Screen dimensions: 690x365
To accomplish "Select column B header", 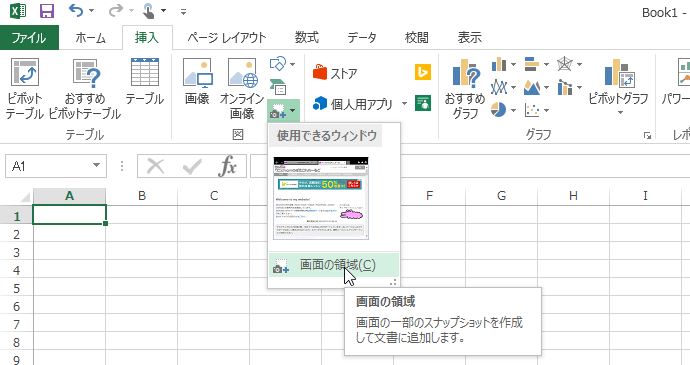I will 142,196.
